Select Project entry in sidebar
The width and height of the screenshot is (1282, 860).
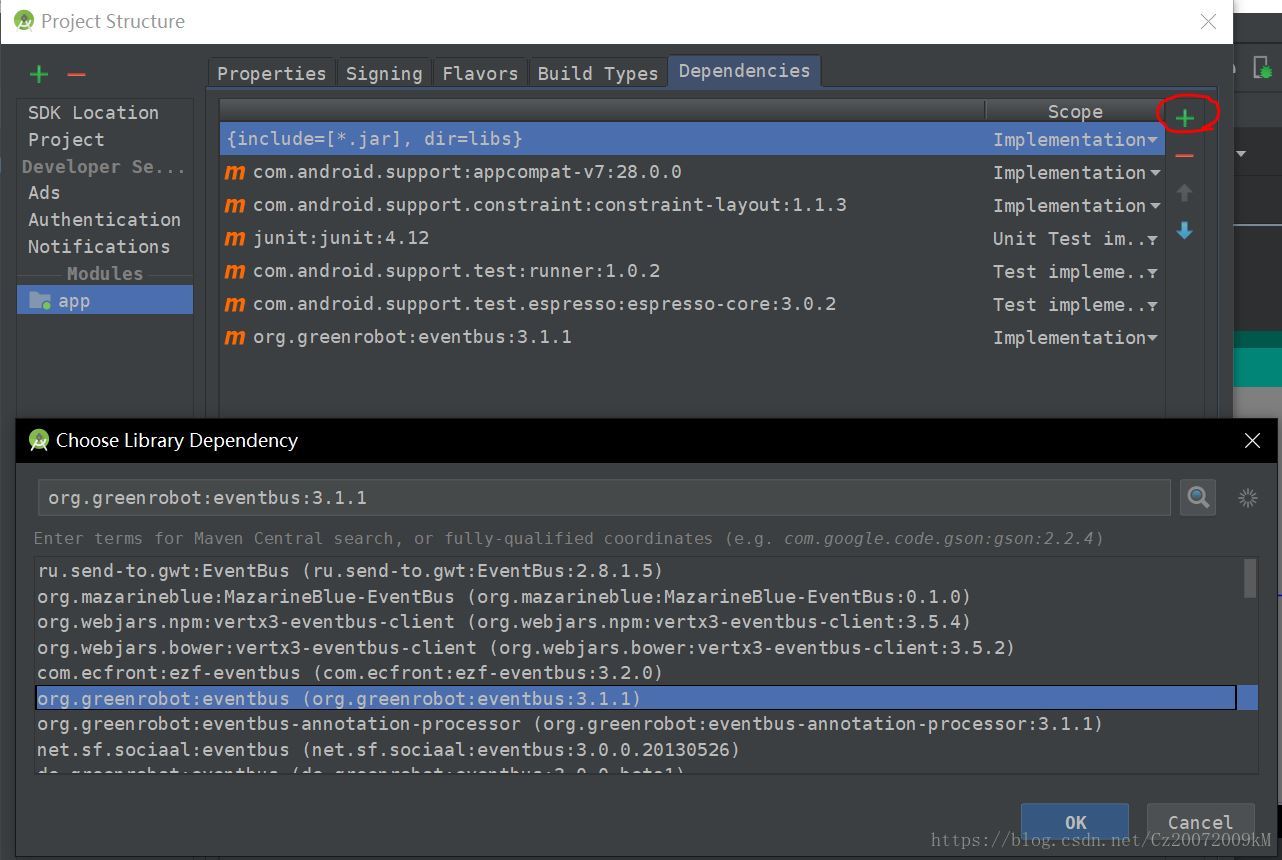(x=66, y=139)
